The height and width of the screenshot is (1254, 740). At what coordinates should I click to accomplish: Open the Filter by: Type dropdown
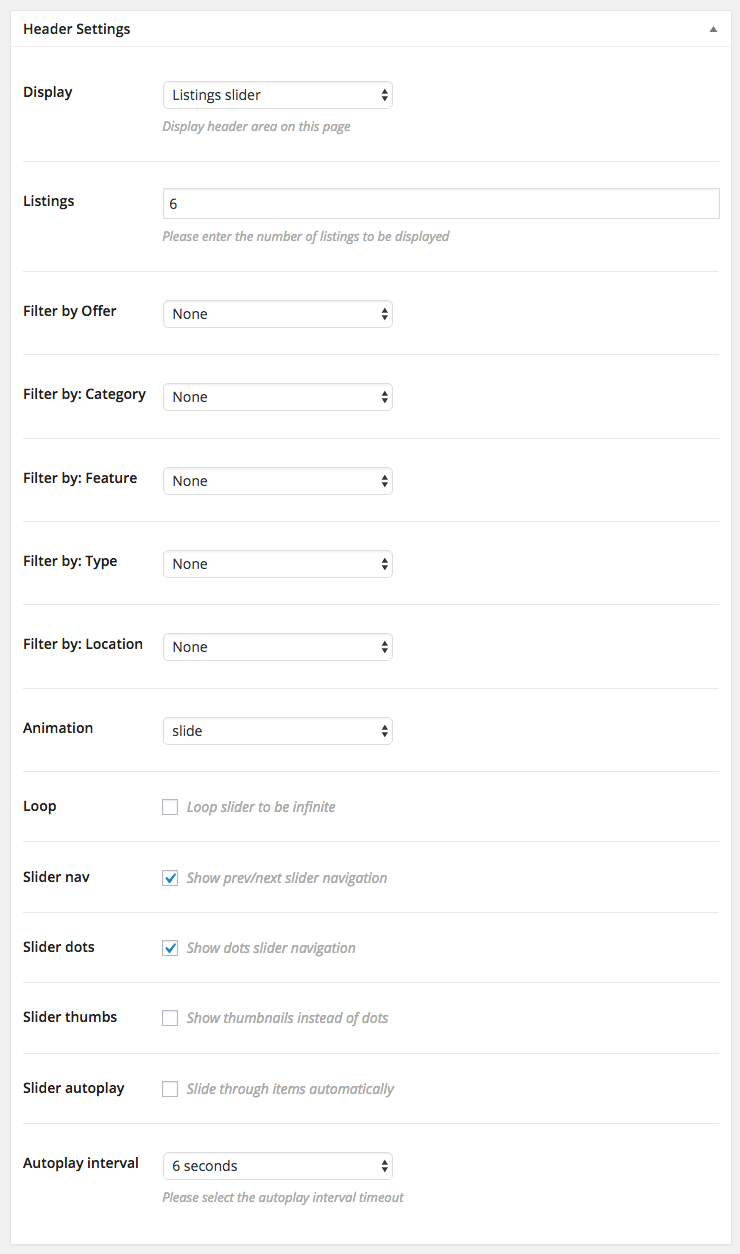click(277, 564)
